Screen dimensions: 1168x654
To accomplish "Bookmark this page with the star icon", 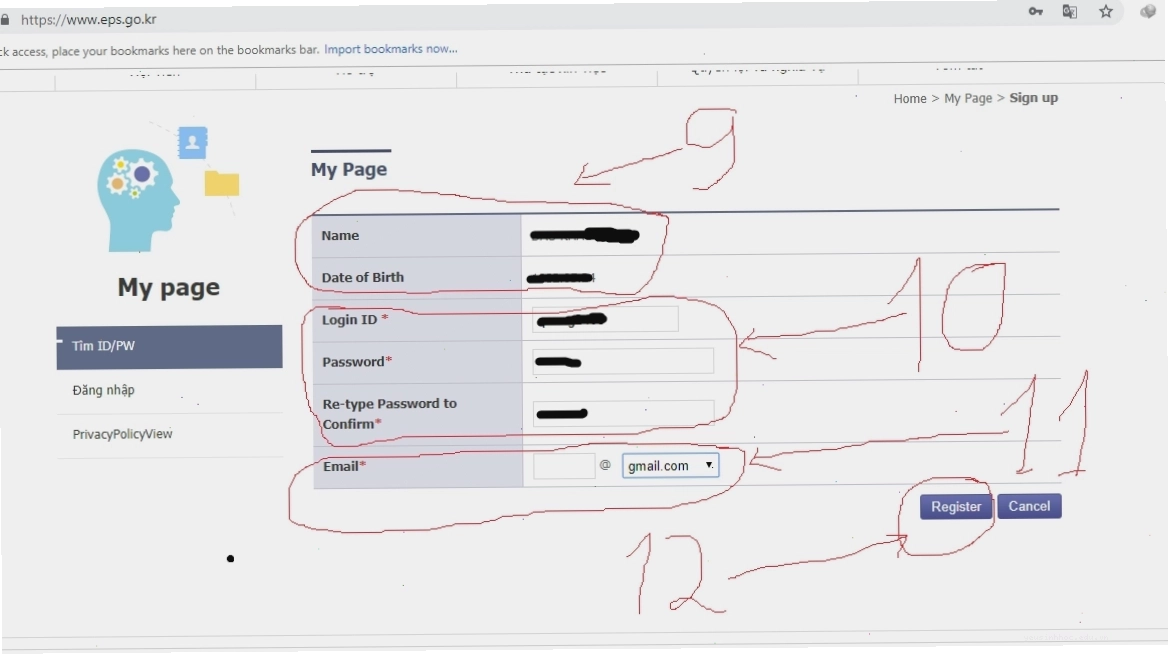I will pos(1106,11).
